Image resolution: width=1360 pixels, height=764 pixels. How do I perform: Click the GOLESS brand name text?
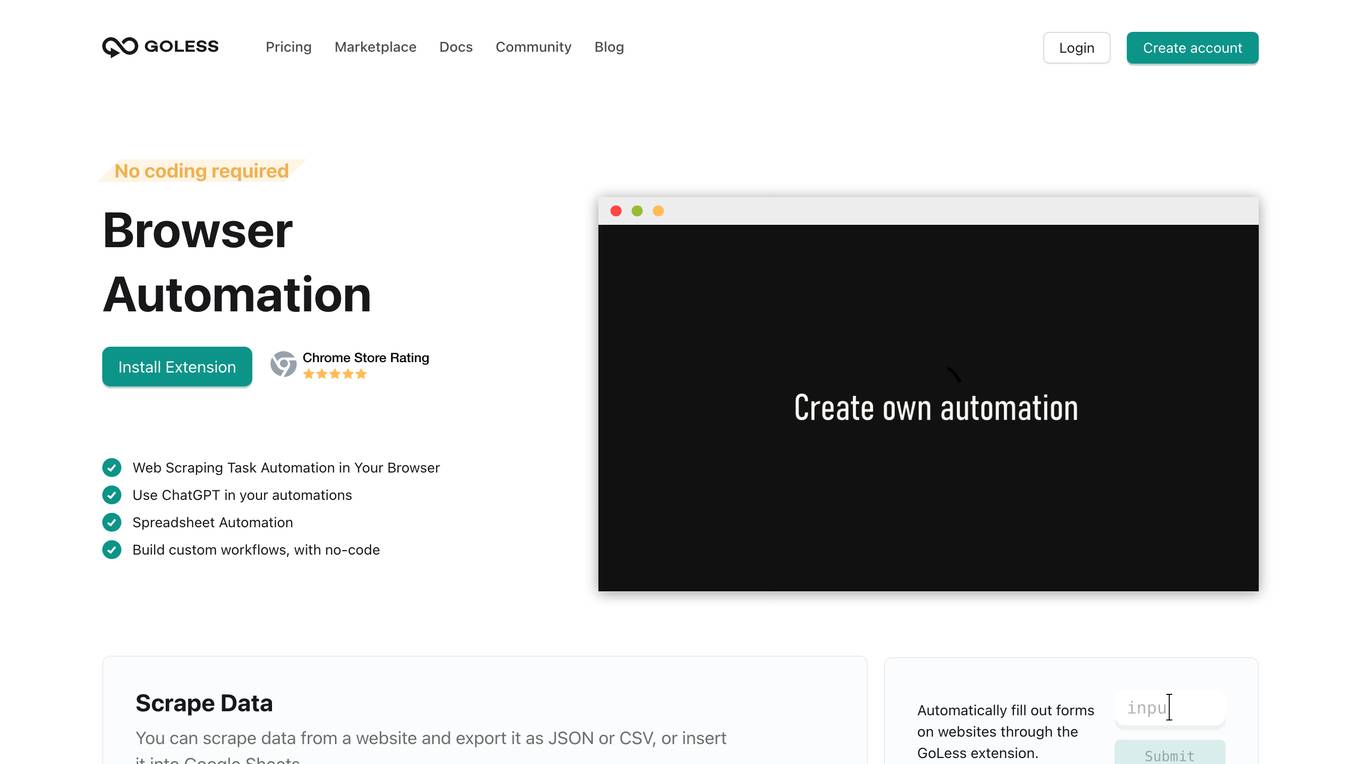[x=181, y=47]
